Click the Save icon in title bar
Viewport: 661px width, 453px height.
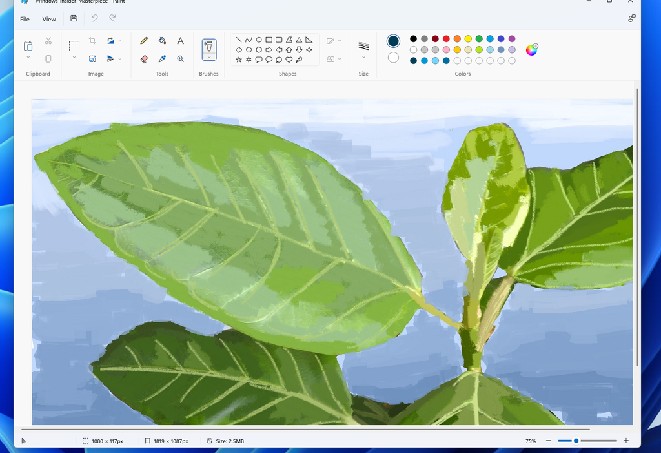[74, 18]
